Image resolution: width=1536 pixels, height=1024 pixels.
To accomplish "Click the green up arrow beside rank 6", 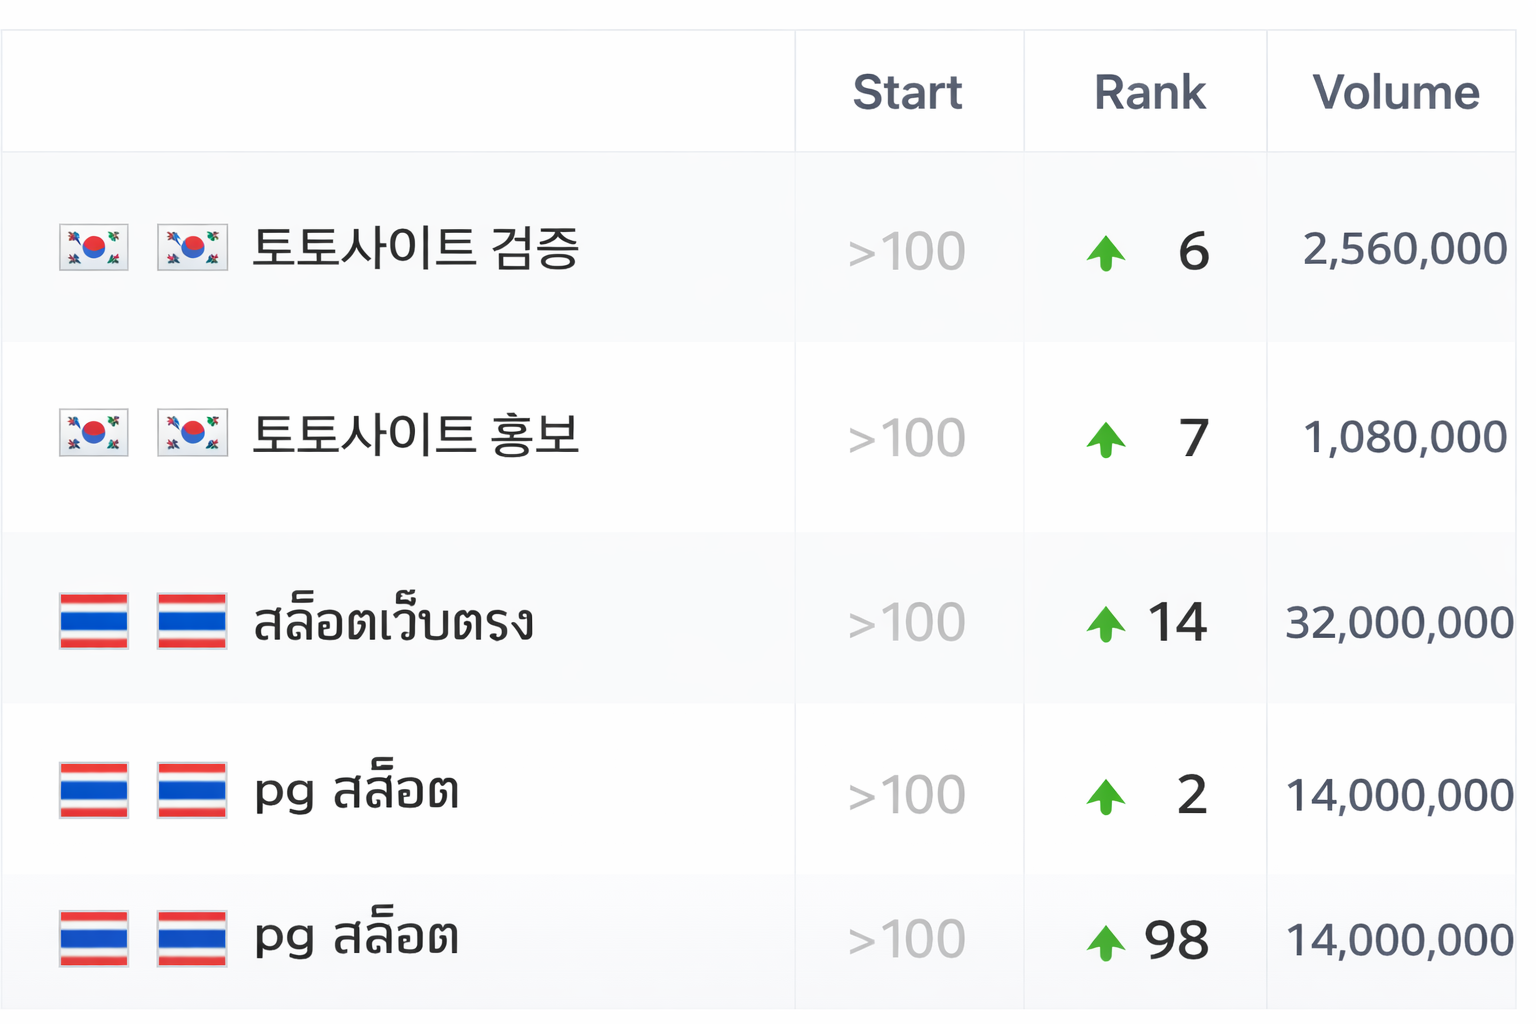I will click(1106, 253).
